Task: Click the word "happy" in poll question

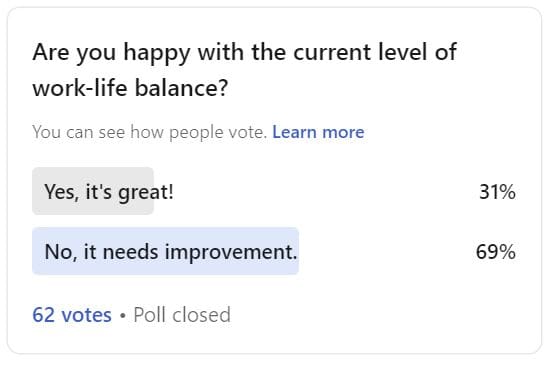Action: point(157,54)
